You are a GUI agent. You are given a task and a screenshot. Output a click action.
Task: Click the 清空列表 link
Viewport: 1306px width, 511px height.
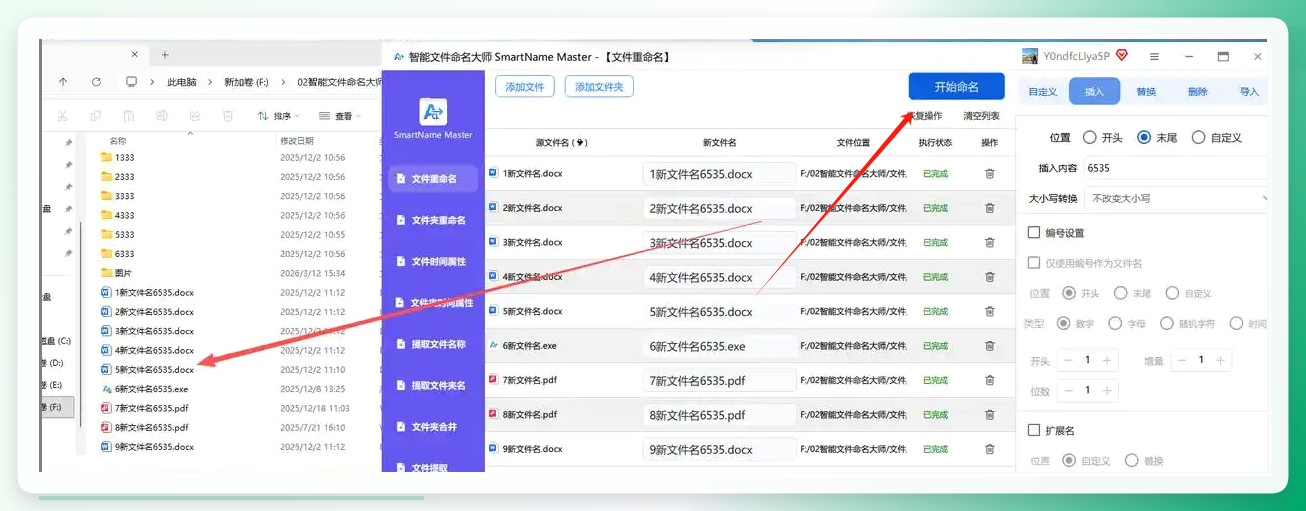[981, 116]
